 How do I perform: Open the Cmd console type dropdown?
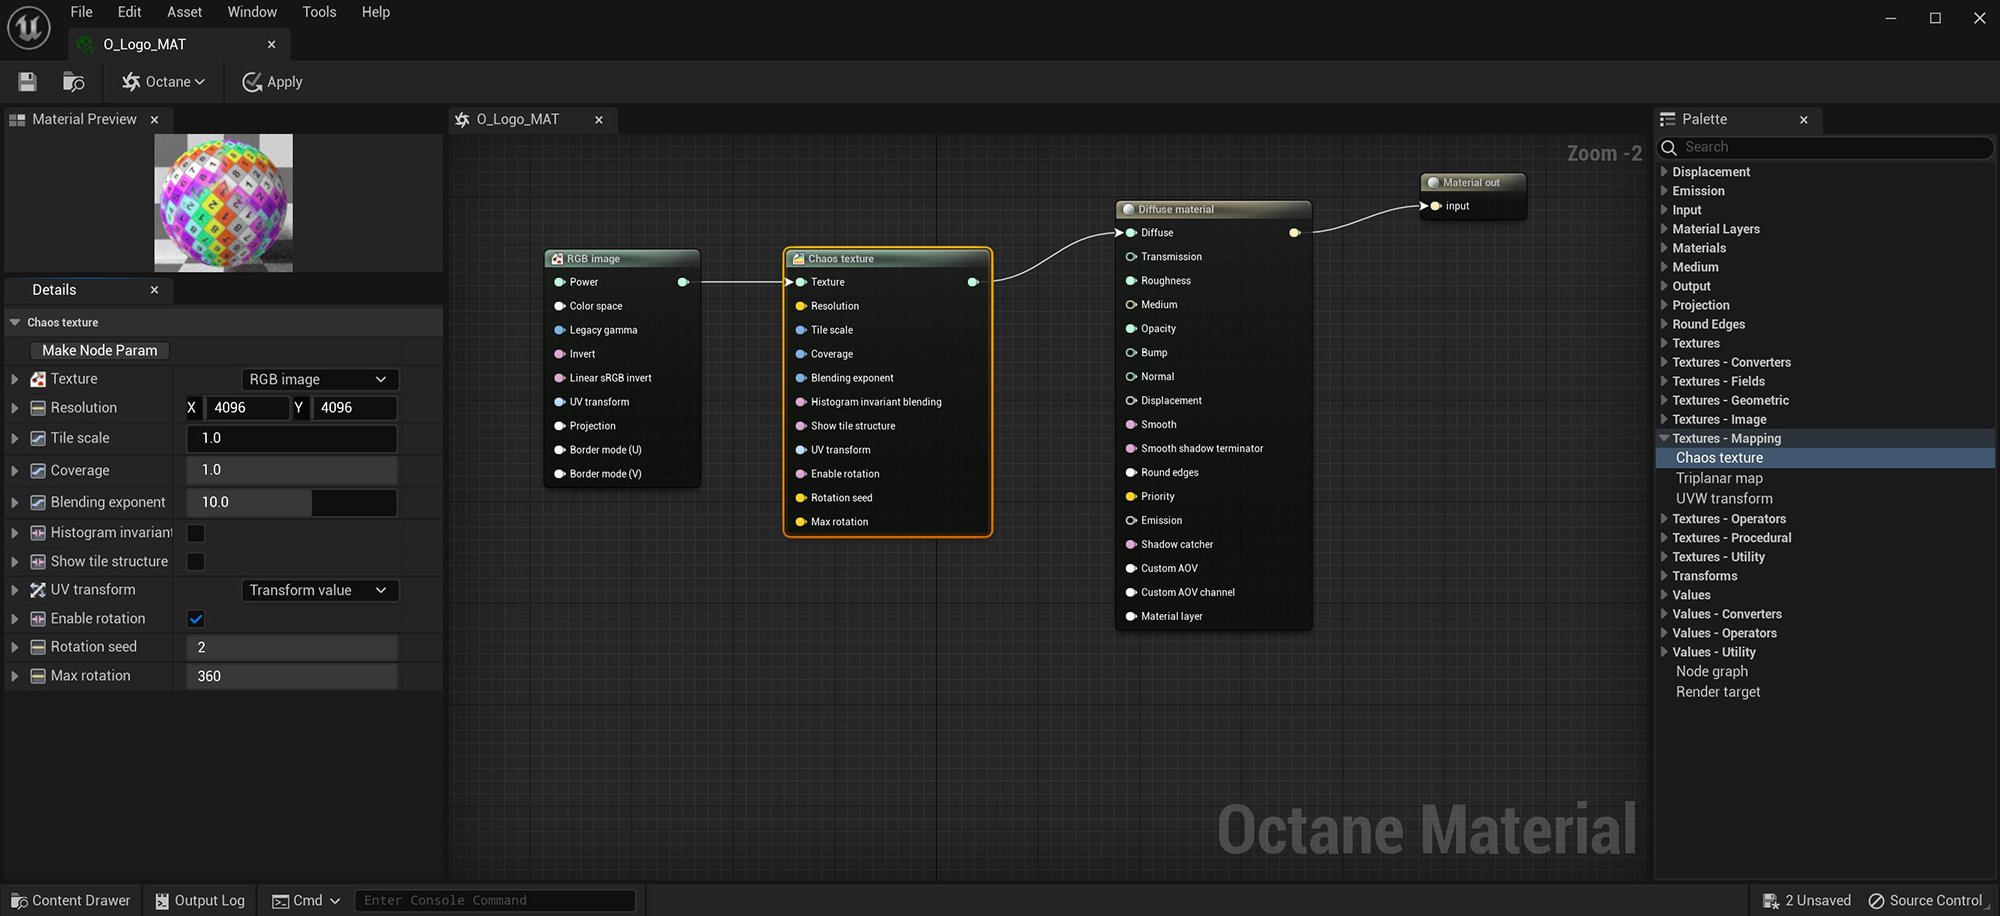tap(306, 900)
